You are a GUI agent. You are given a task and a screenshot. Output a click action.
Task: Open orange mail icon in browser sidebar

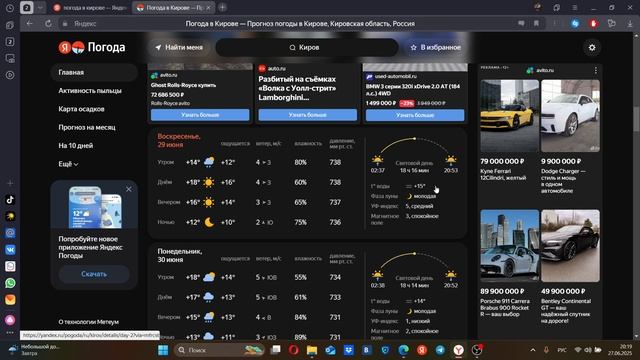[x=10, y=300]
